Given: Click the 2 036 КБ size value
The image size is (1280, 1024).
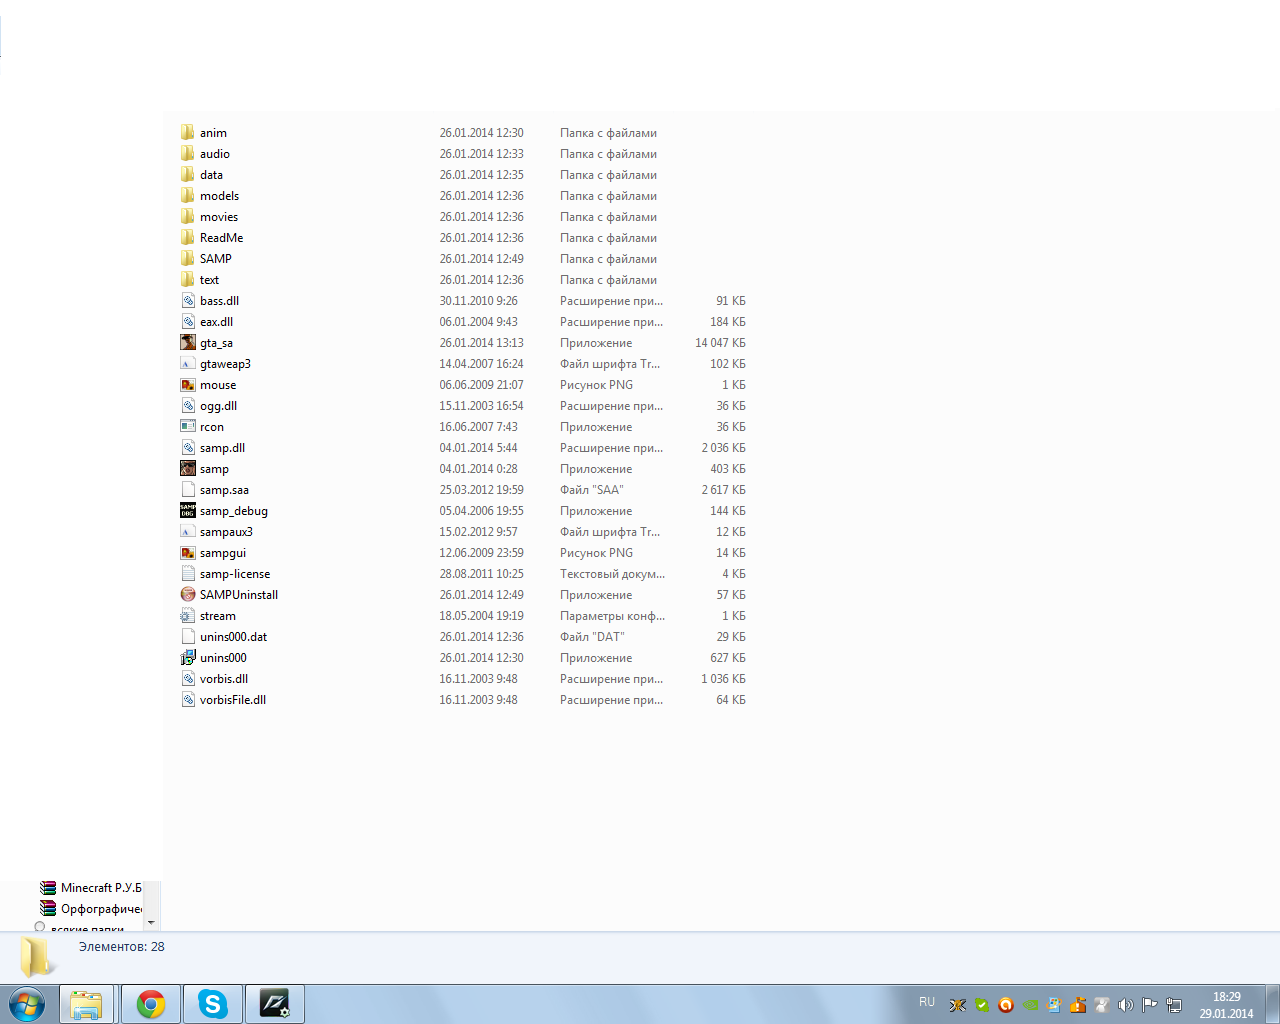Looking at the screenshot, I should (724, 448).
